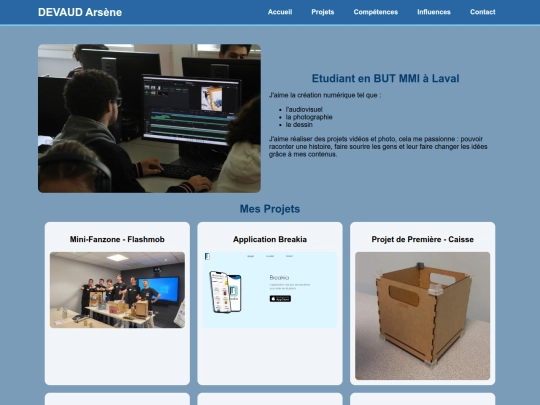This screenshot has height=405, width=540.
Task: Click the le dessin list item
Action: (299, 125)
